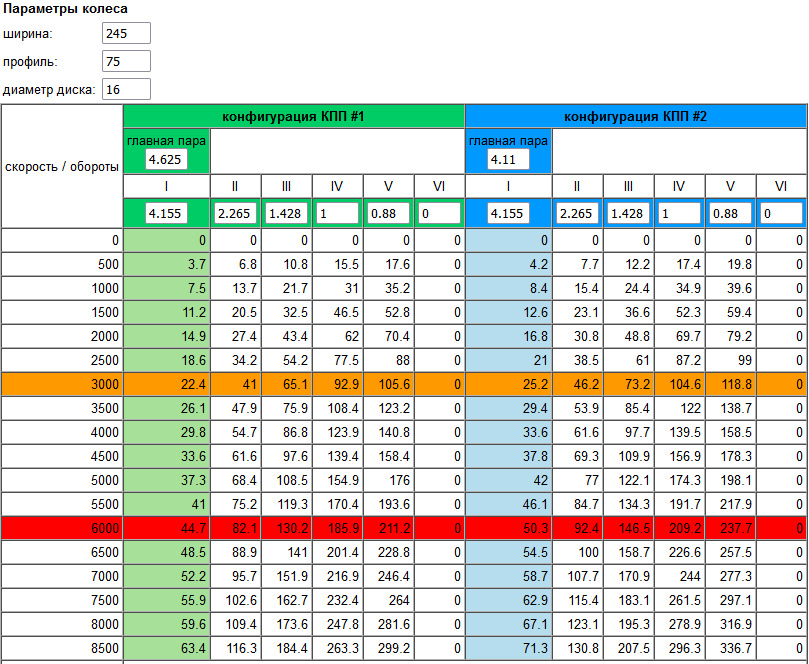Click value 211.2 in red 6000 row

click(394, 528)
